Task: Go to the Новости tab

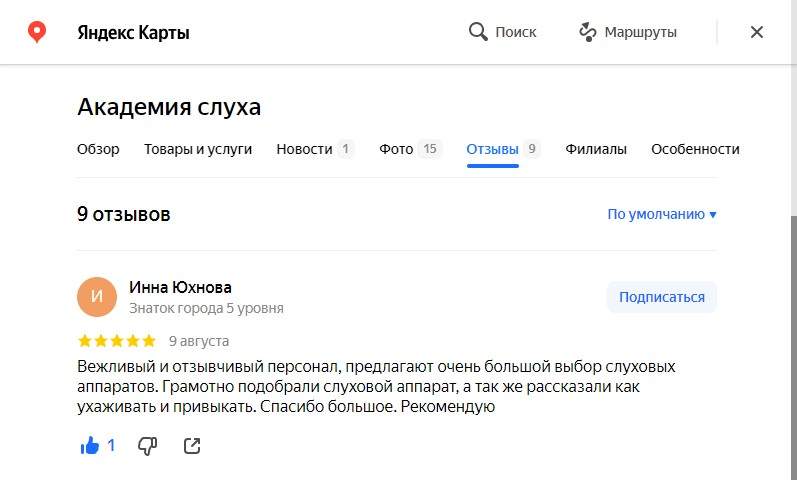Action: [x=304, y=149]
